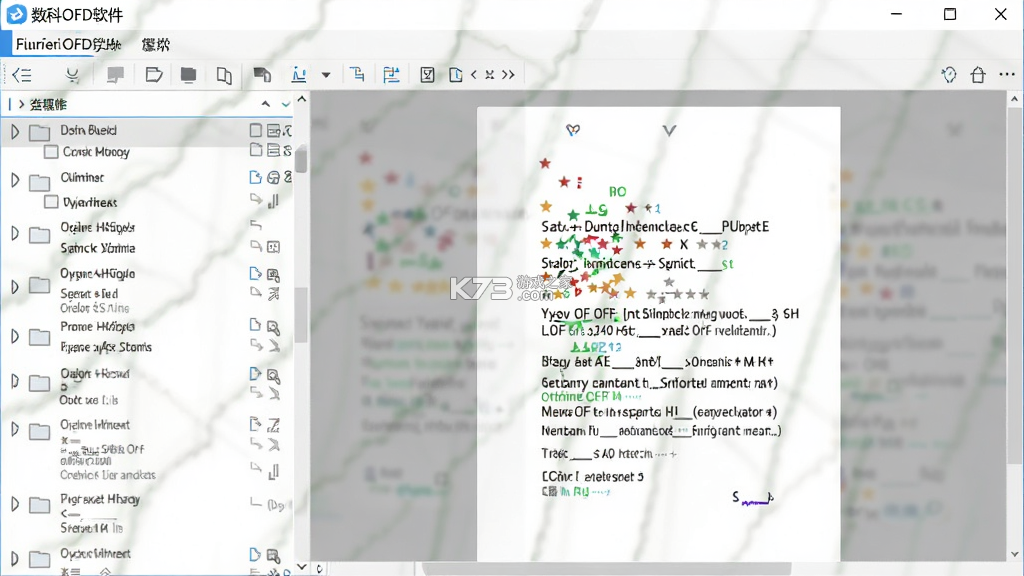This screenshot has width=1024, height=576.
Task: Go to next page with double chevron
Action: point(508,75)
